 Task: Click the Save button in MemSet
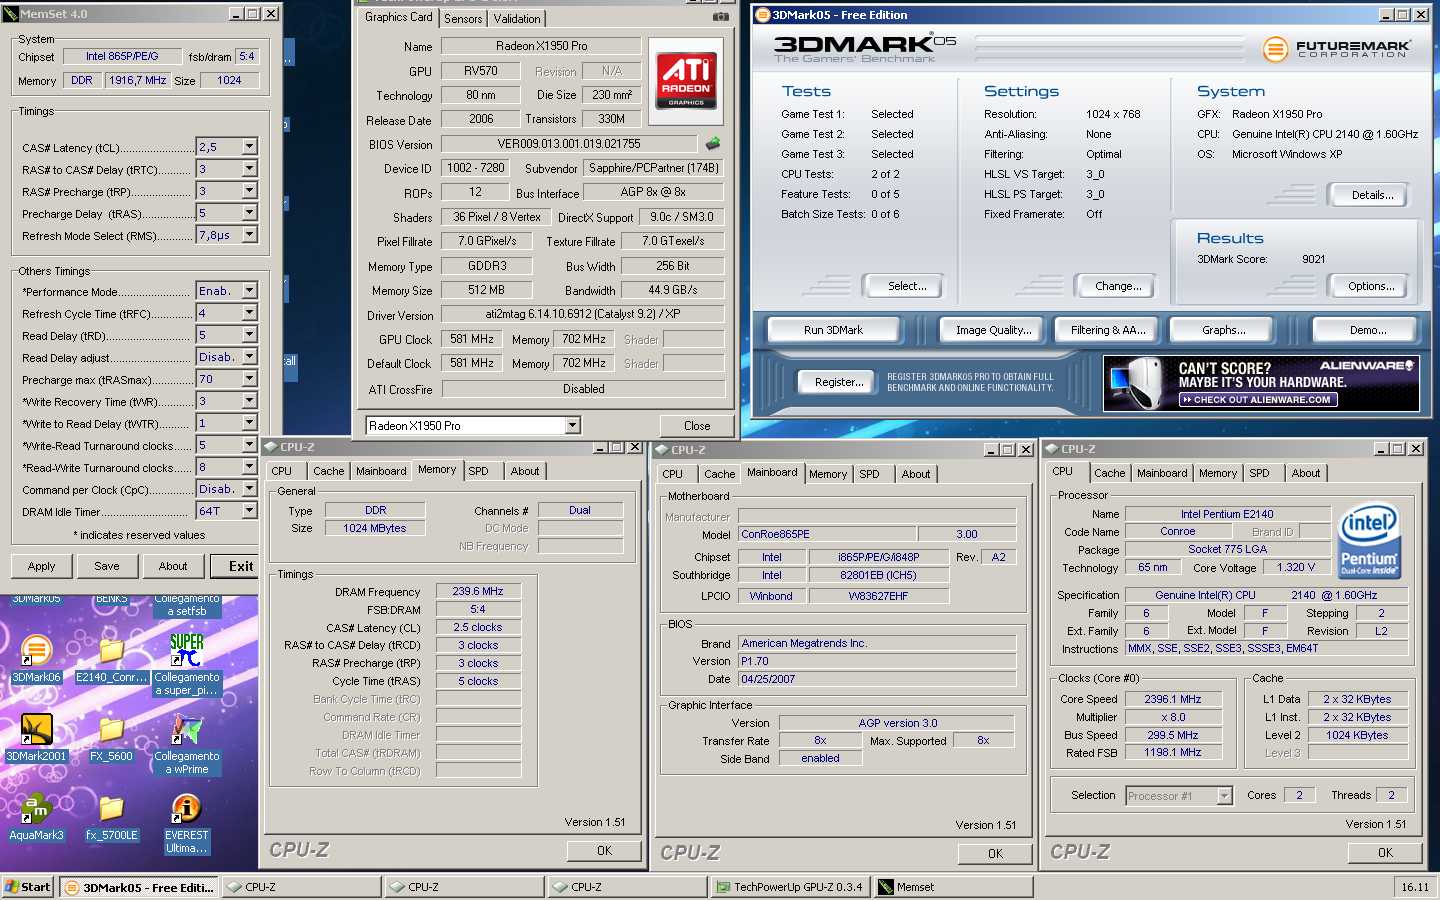pyautogui.click(x=107, y=566)
